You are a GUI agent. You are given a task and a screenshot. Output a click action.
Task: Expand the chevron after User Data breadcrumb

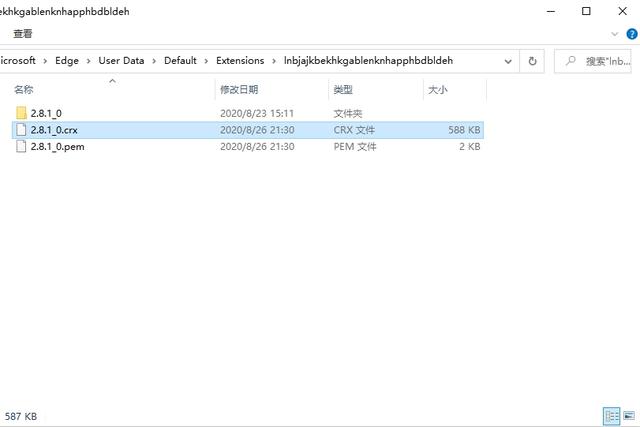tap(154, 61)
